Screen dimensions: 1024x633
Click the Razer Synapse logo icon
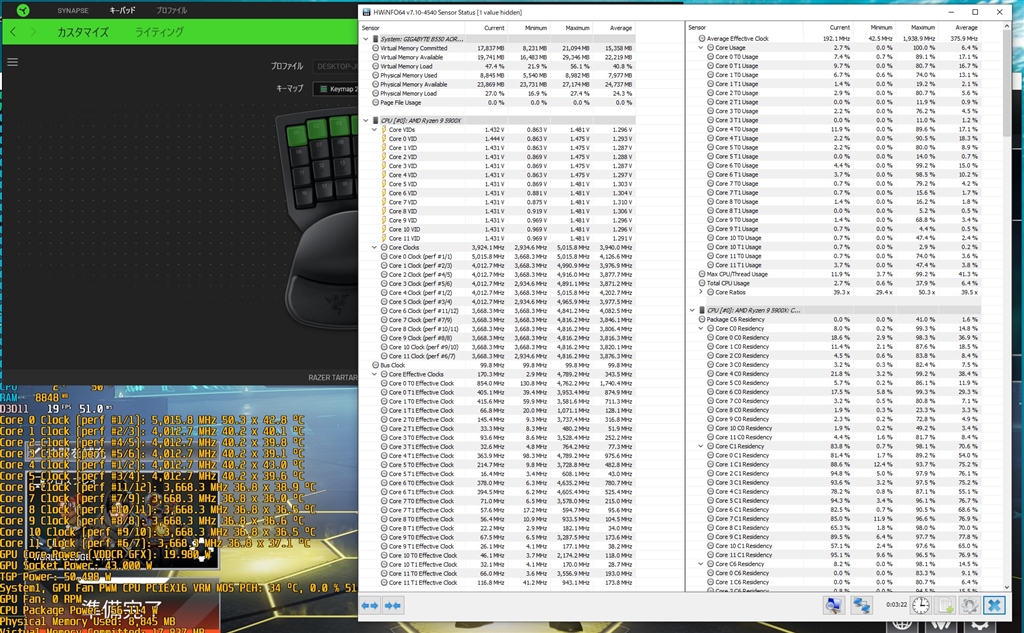(x=22, y=9)
